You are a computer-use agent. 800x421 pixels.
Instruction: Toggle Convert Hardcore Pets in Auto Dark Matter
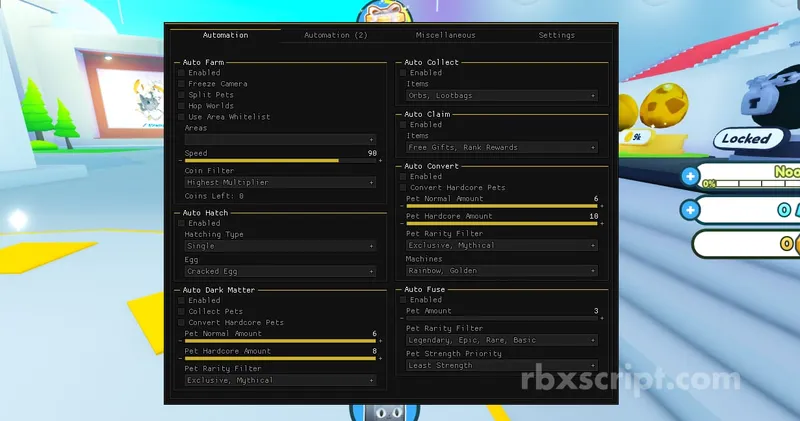181,323
